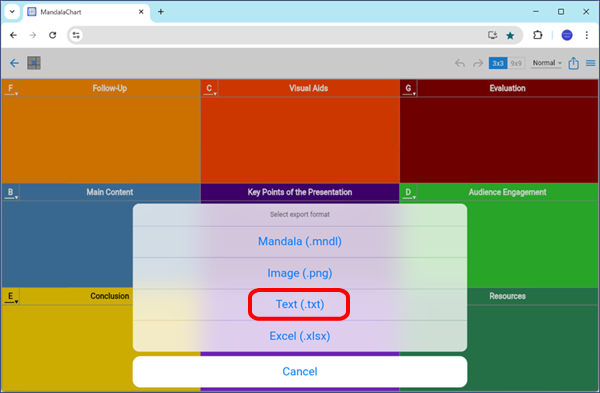Screen dimensions: 600x393
Task: Click the orange Follow-Up cell body
Action: point(101,140)
